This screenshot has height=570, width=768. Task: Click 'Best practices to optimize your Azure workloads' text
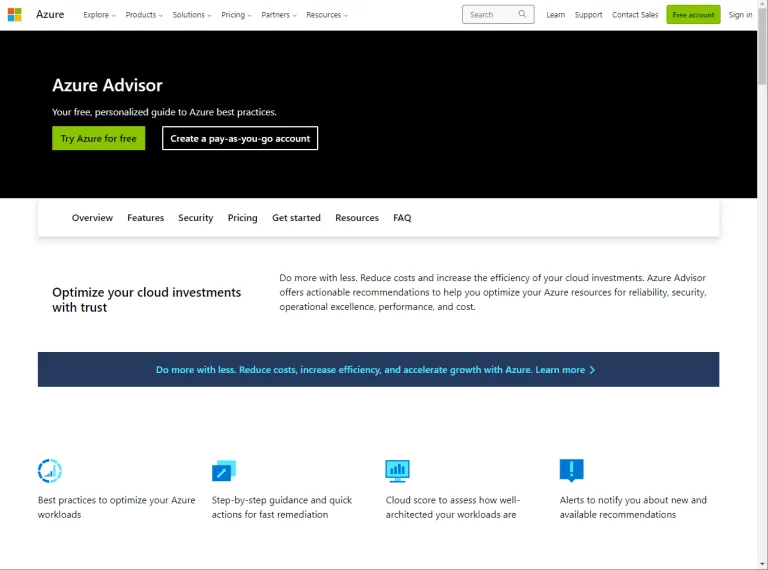coord(117,507)
